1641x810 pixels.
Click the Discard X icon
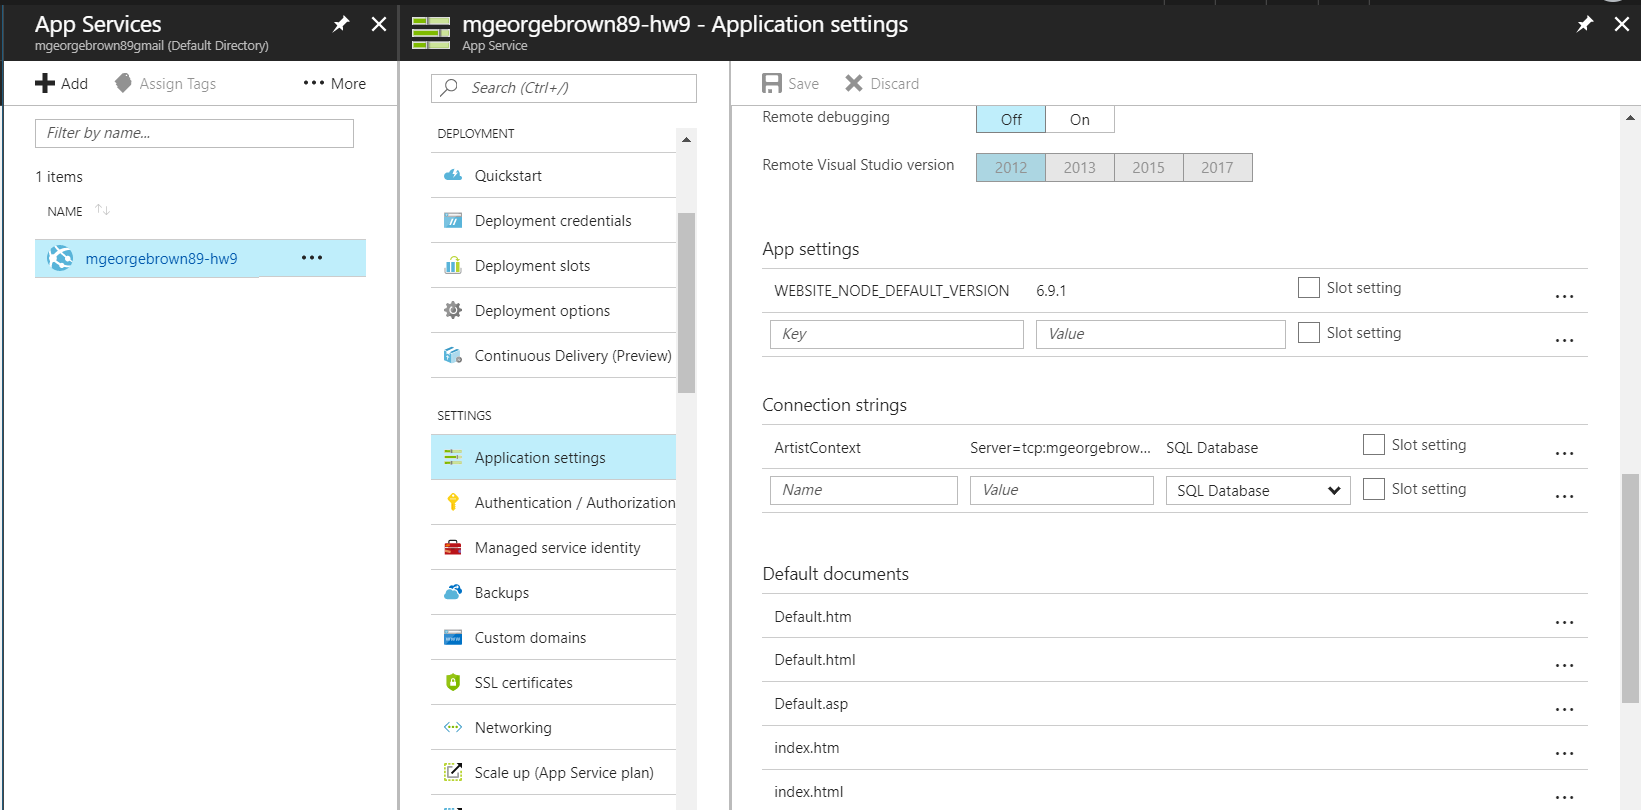click(x=853, y=83)
